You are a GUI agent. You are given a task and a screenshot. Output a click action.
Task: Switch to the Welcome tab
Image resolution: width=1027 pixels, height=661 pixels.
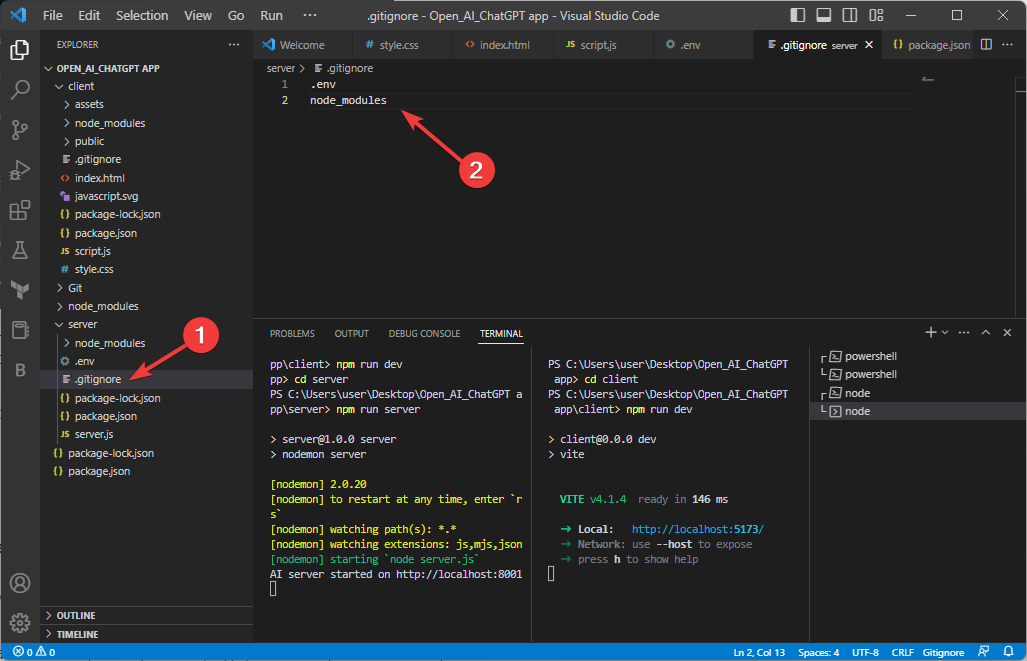(302, 45)
